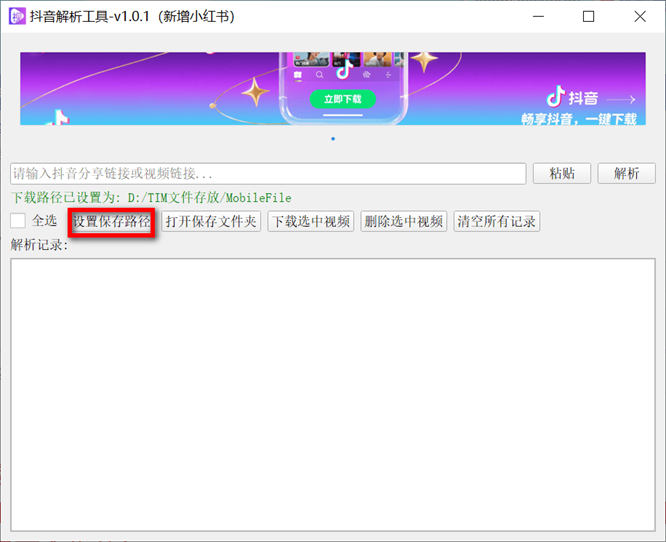Click inside the empty 解析记录 list area
This screenshot has width=666, height=542.
pyautogui.click(x=332, y=395)
